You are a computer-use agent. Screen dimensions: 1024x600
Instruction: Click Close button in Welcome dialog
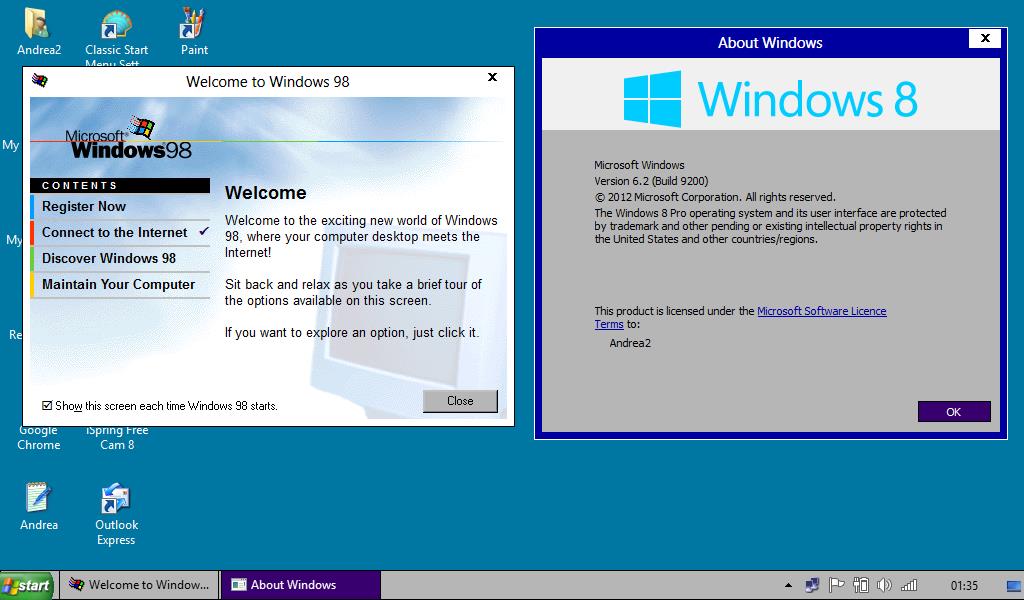460,401
